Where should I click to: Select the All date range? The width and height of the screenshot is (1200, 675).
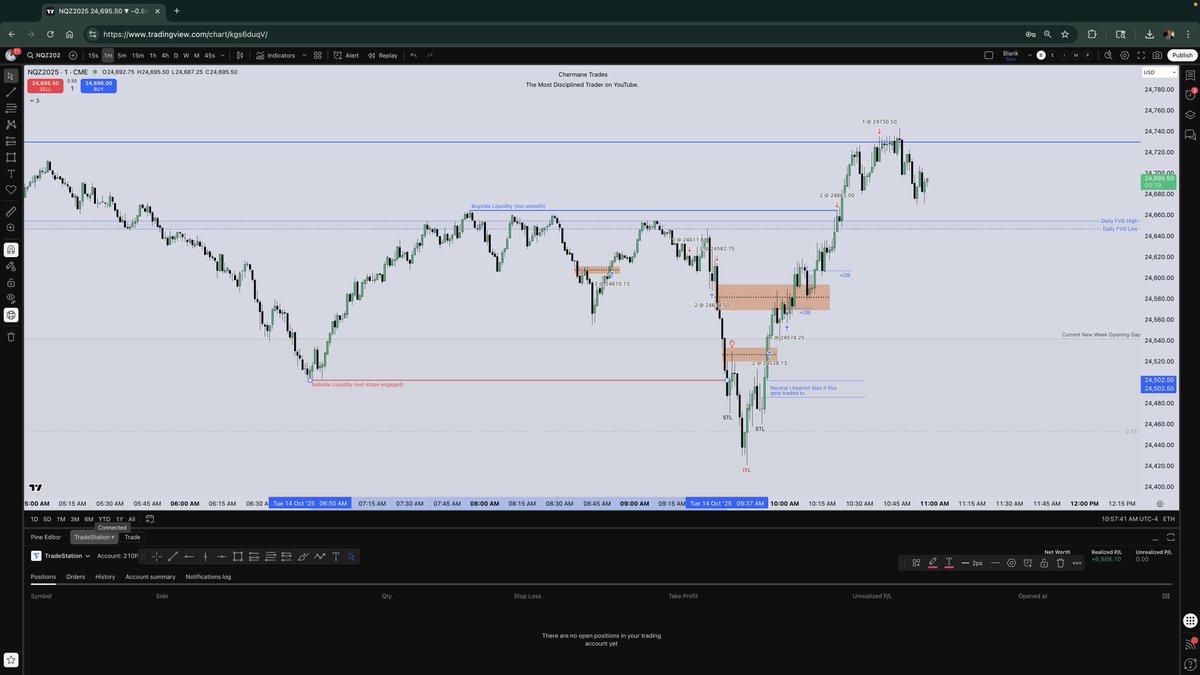point(132,519)
